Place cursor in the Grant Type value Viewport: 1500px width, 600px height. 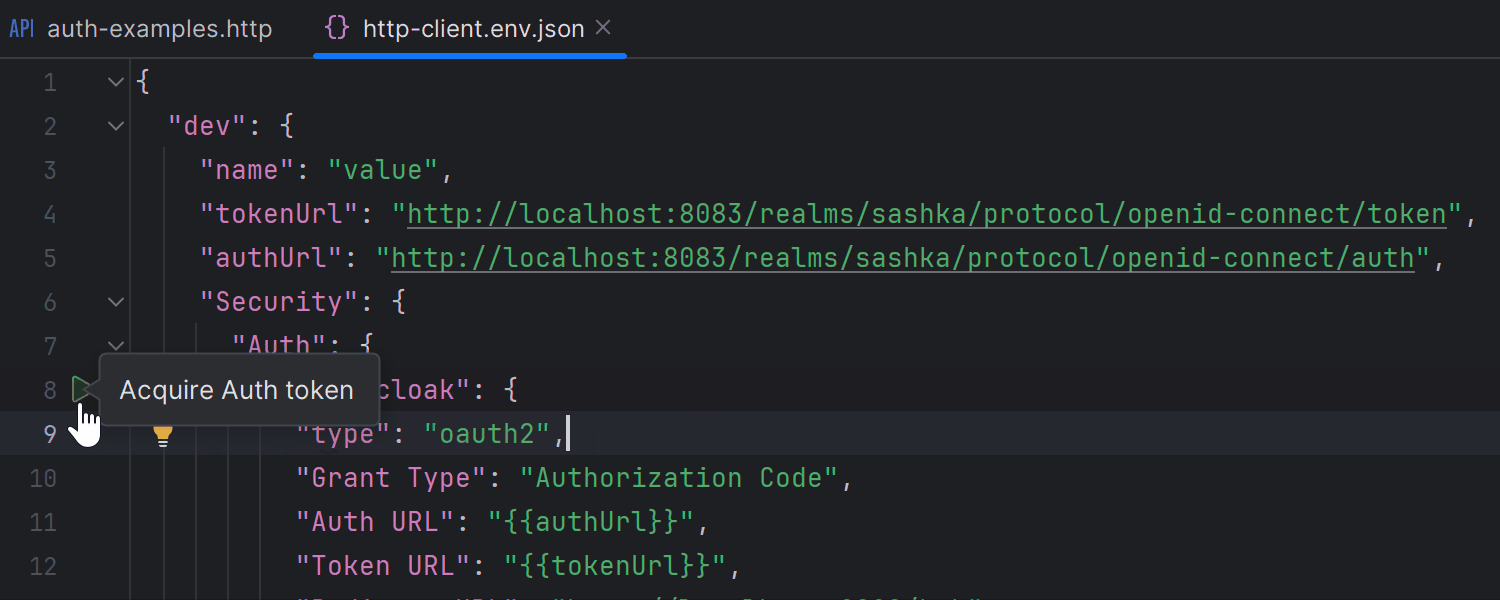pos(680,478)
